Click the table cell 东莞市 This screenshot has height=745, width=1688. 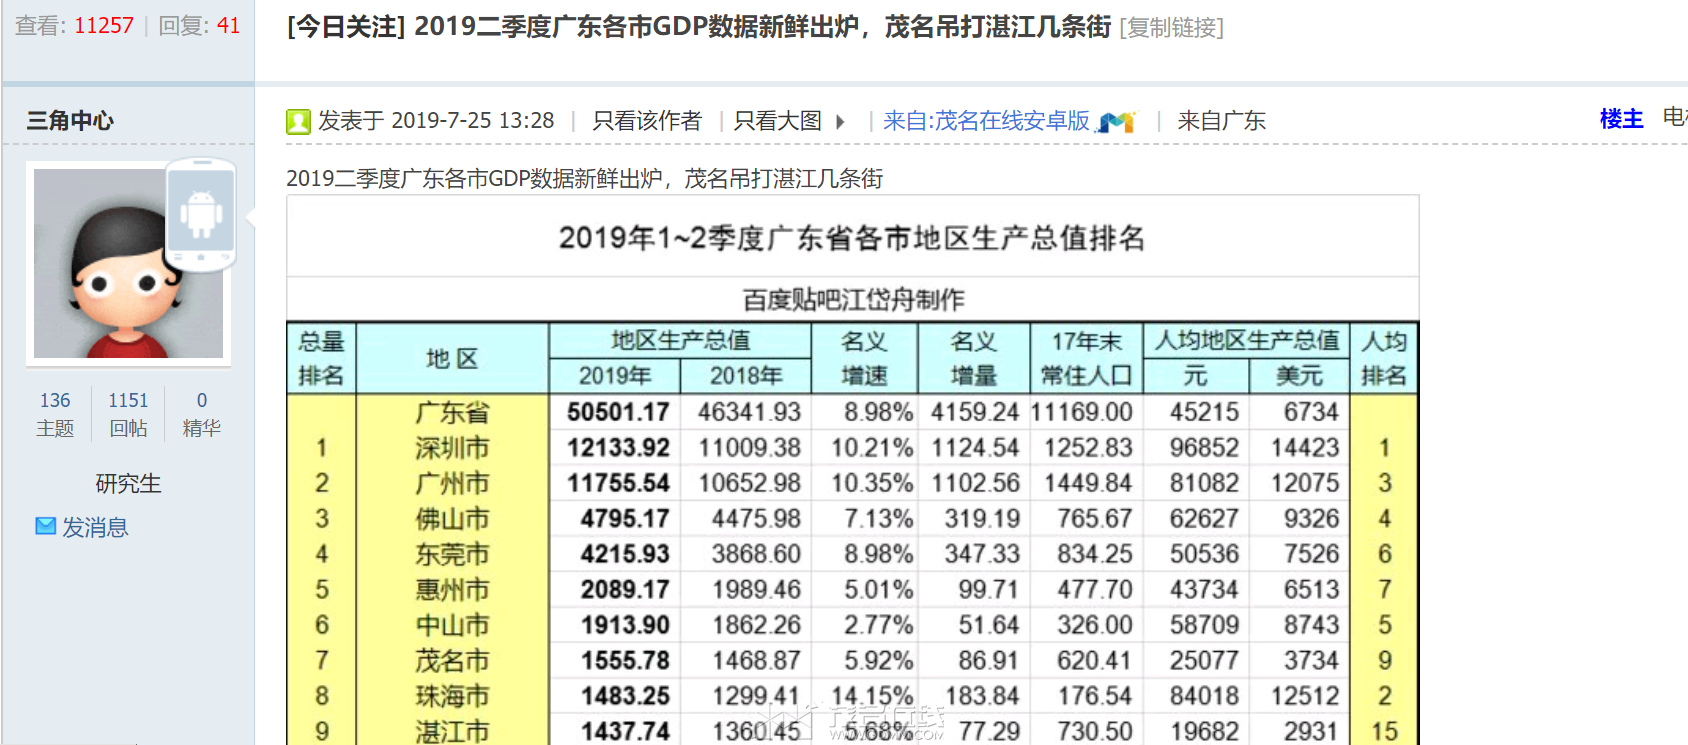click(x=452, y=554)
